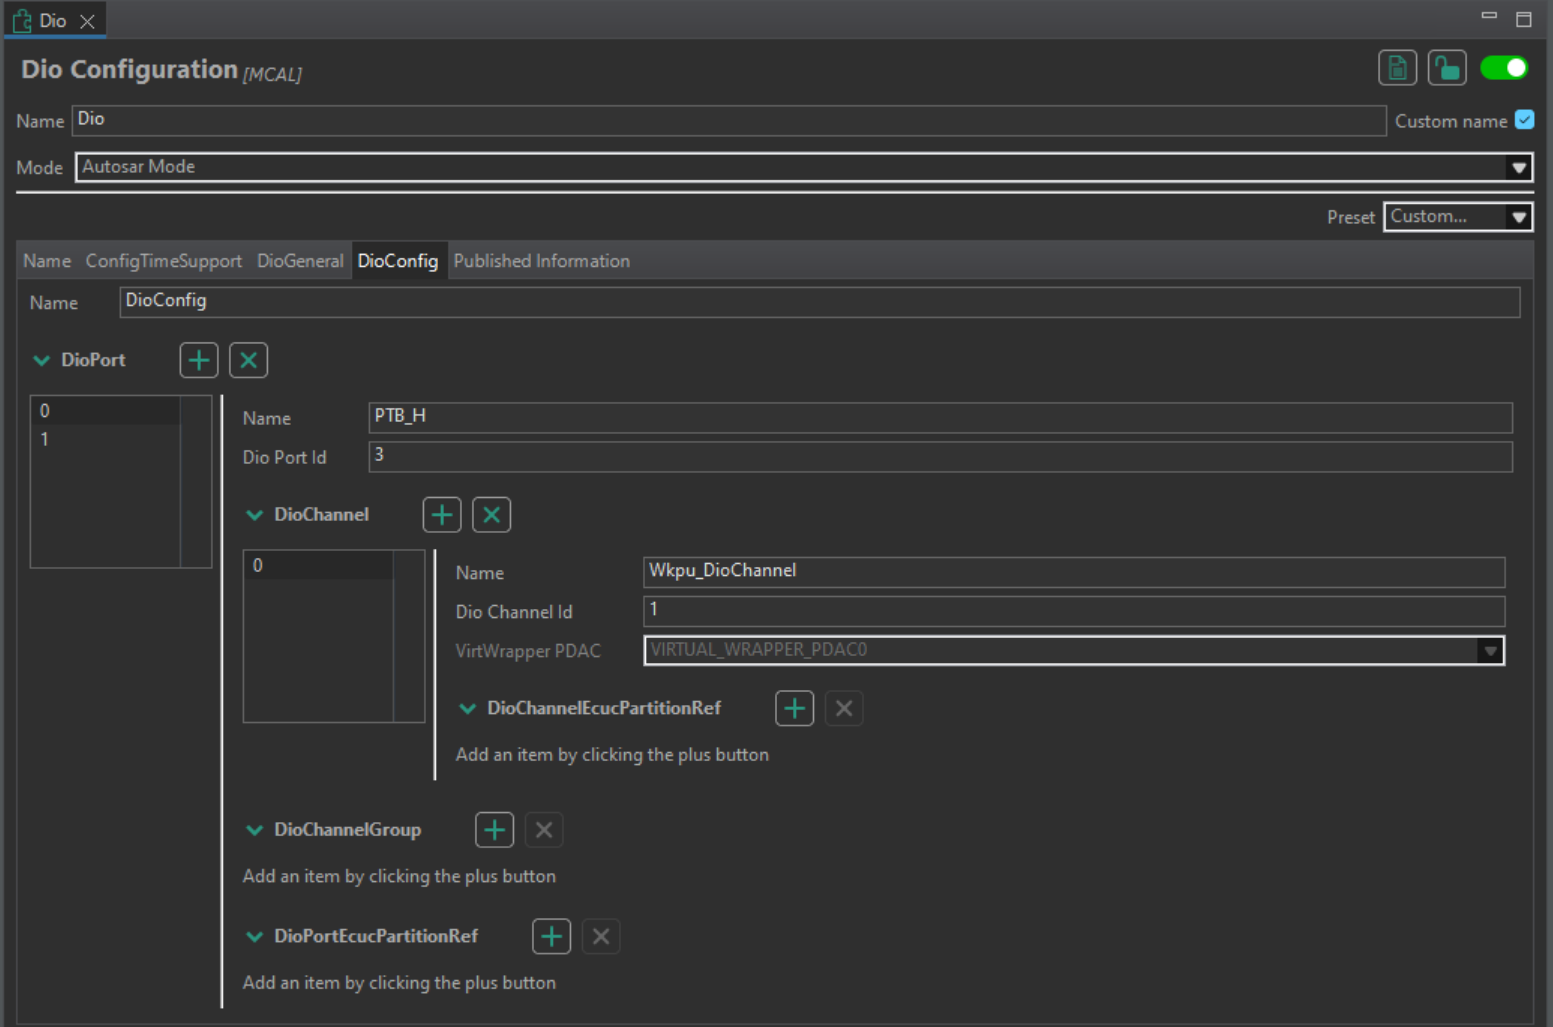
Task: Clear DioPortEcucPartitionRef with the X icon
Action: point(601,936)
